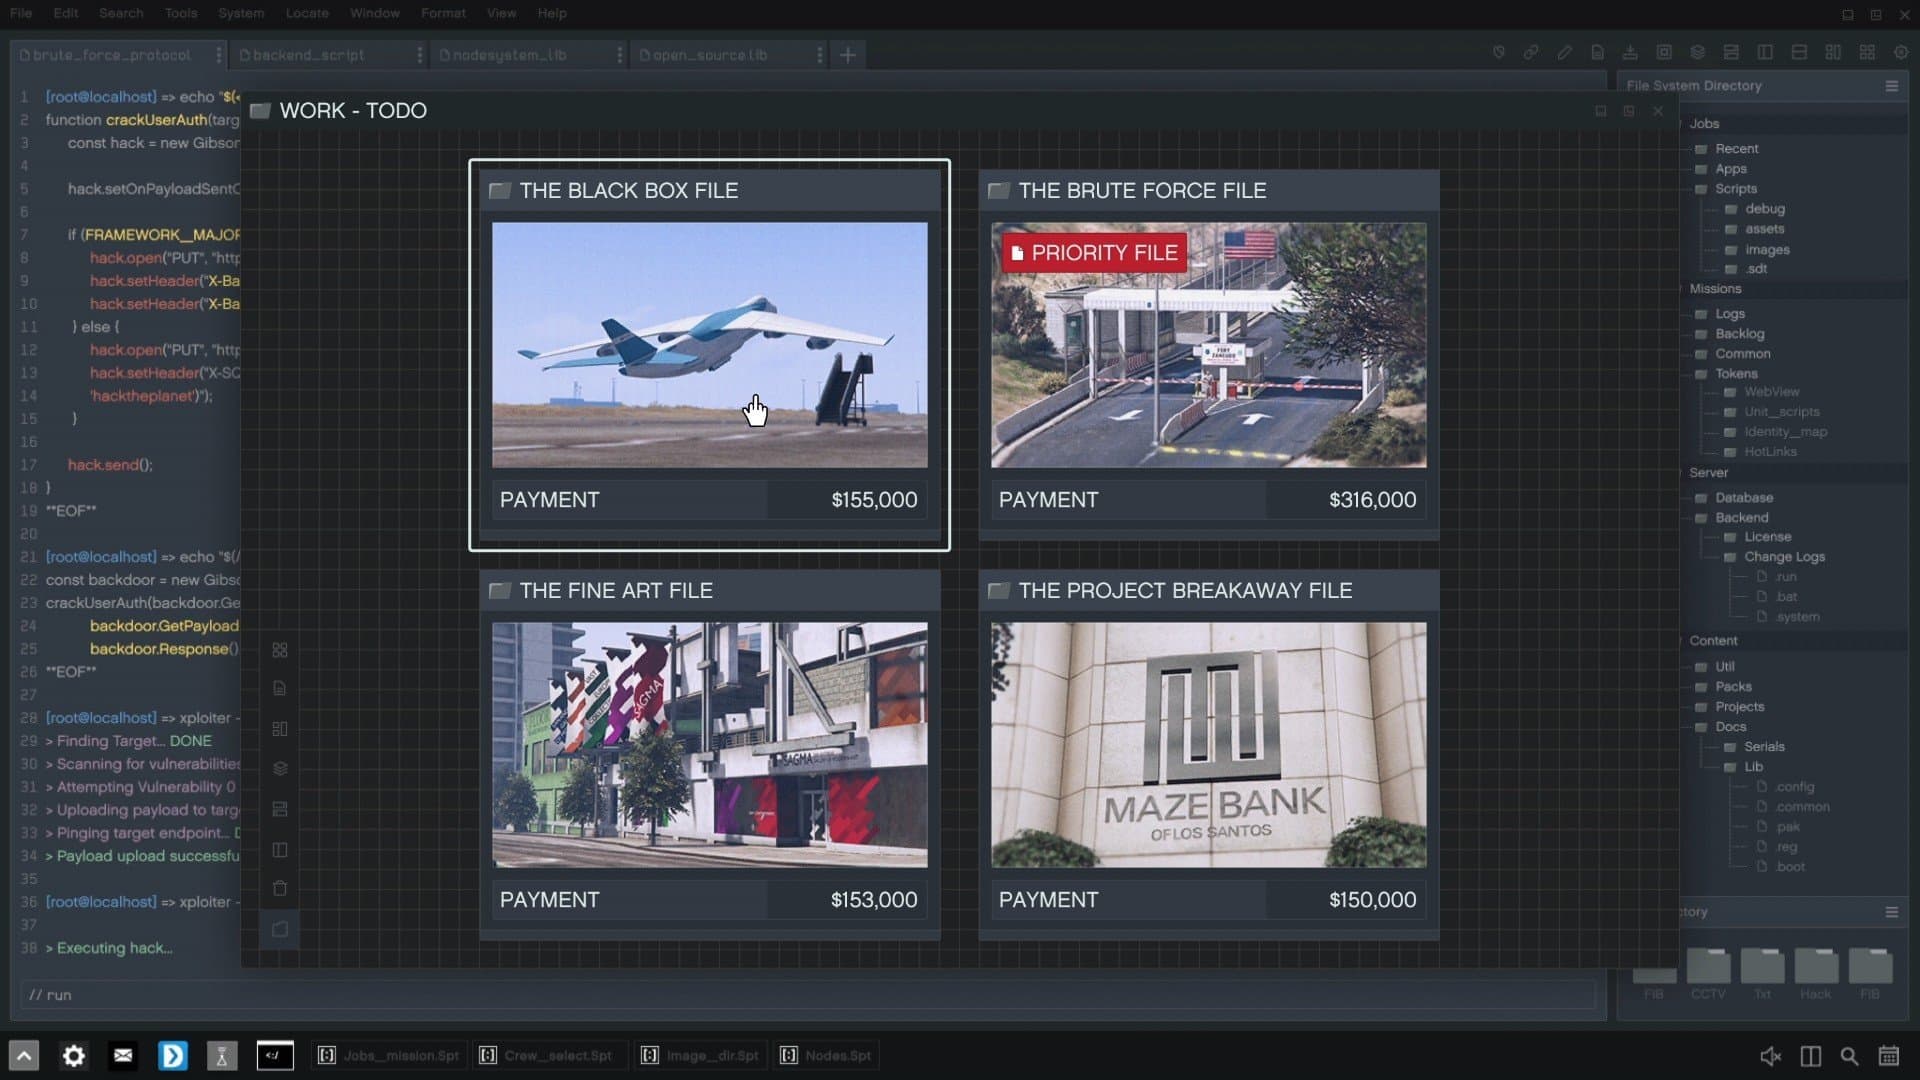Viewport: 1920px width, 1080px height.
Task: Click the red Priority File badge
Action: point(1094,253)
